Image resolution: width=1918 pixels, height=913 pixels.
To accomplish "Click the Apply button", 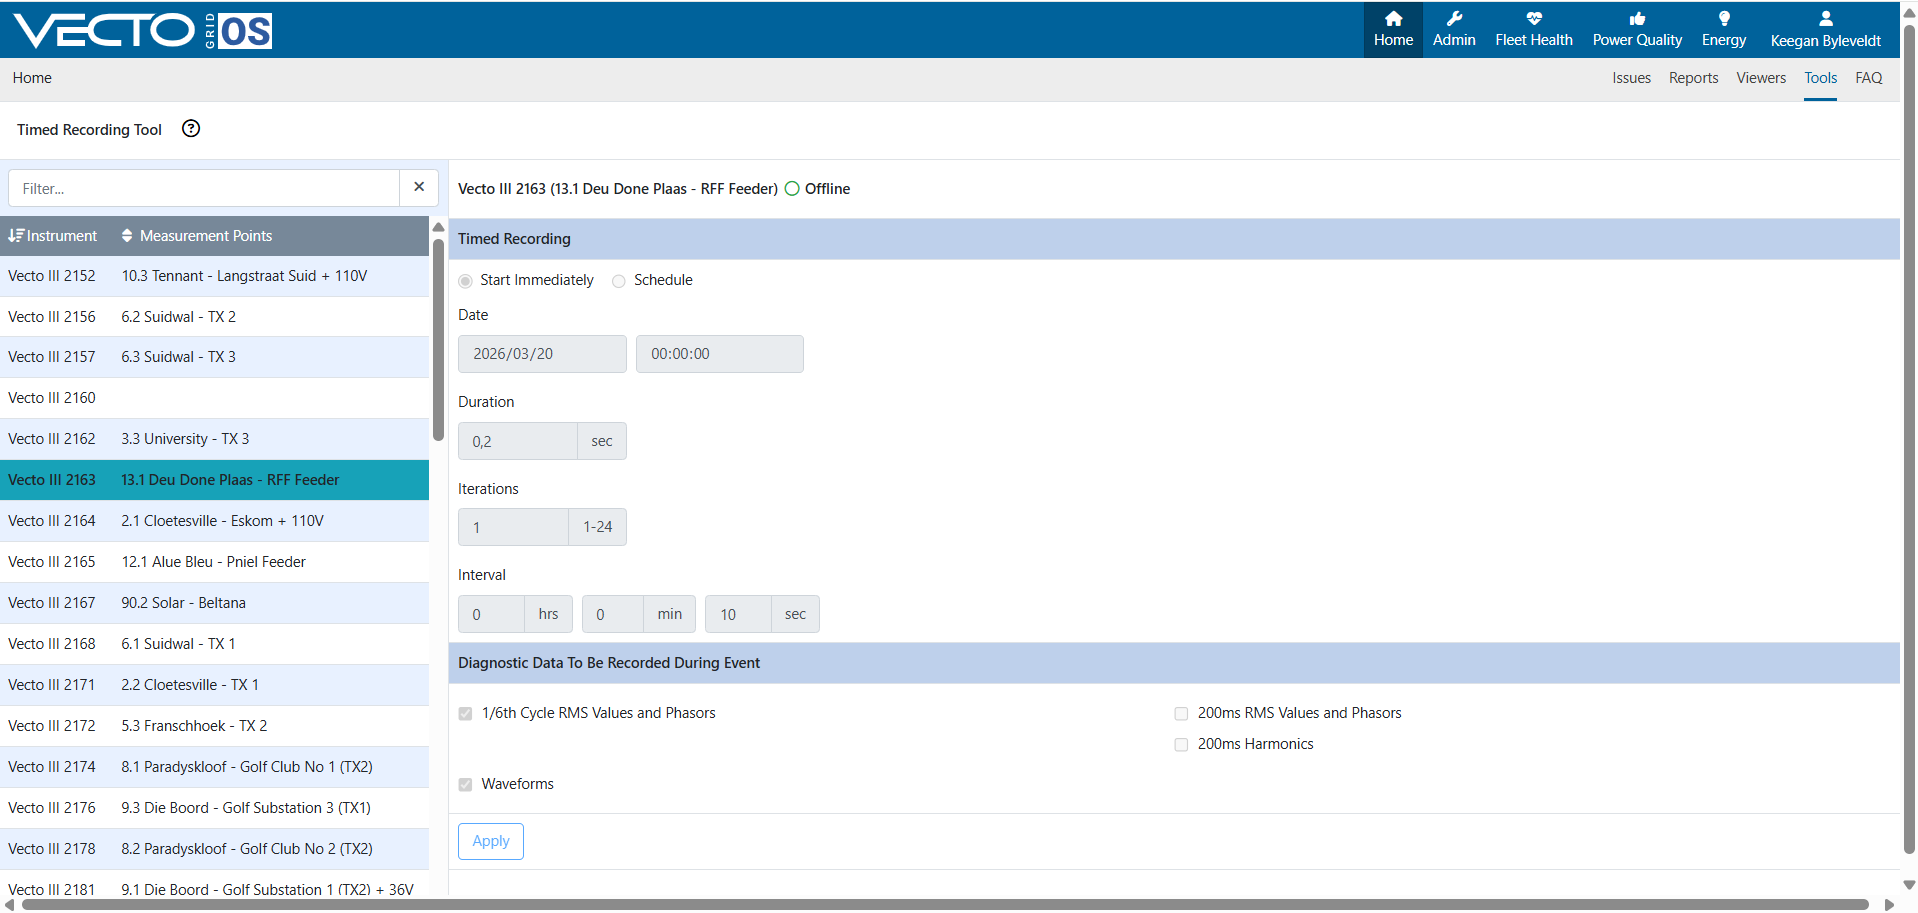I will pos(491,841).
